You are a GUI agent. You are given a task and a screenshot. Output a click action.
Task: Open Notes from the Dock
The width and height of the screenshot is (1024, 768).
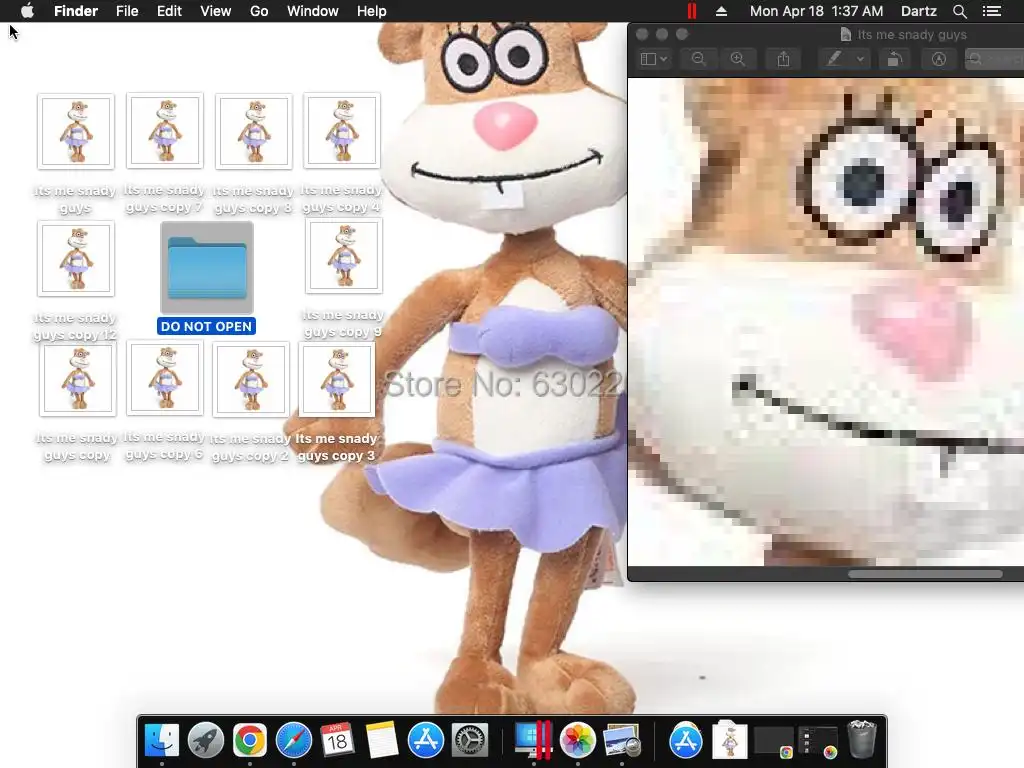tap(381, 741)
